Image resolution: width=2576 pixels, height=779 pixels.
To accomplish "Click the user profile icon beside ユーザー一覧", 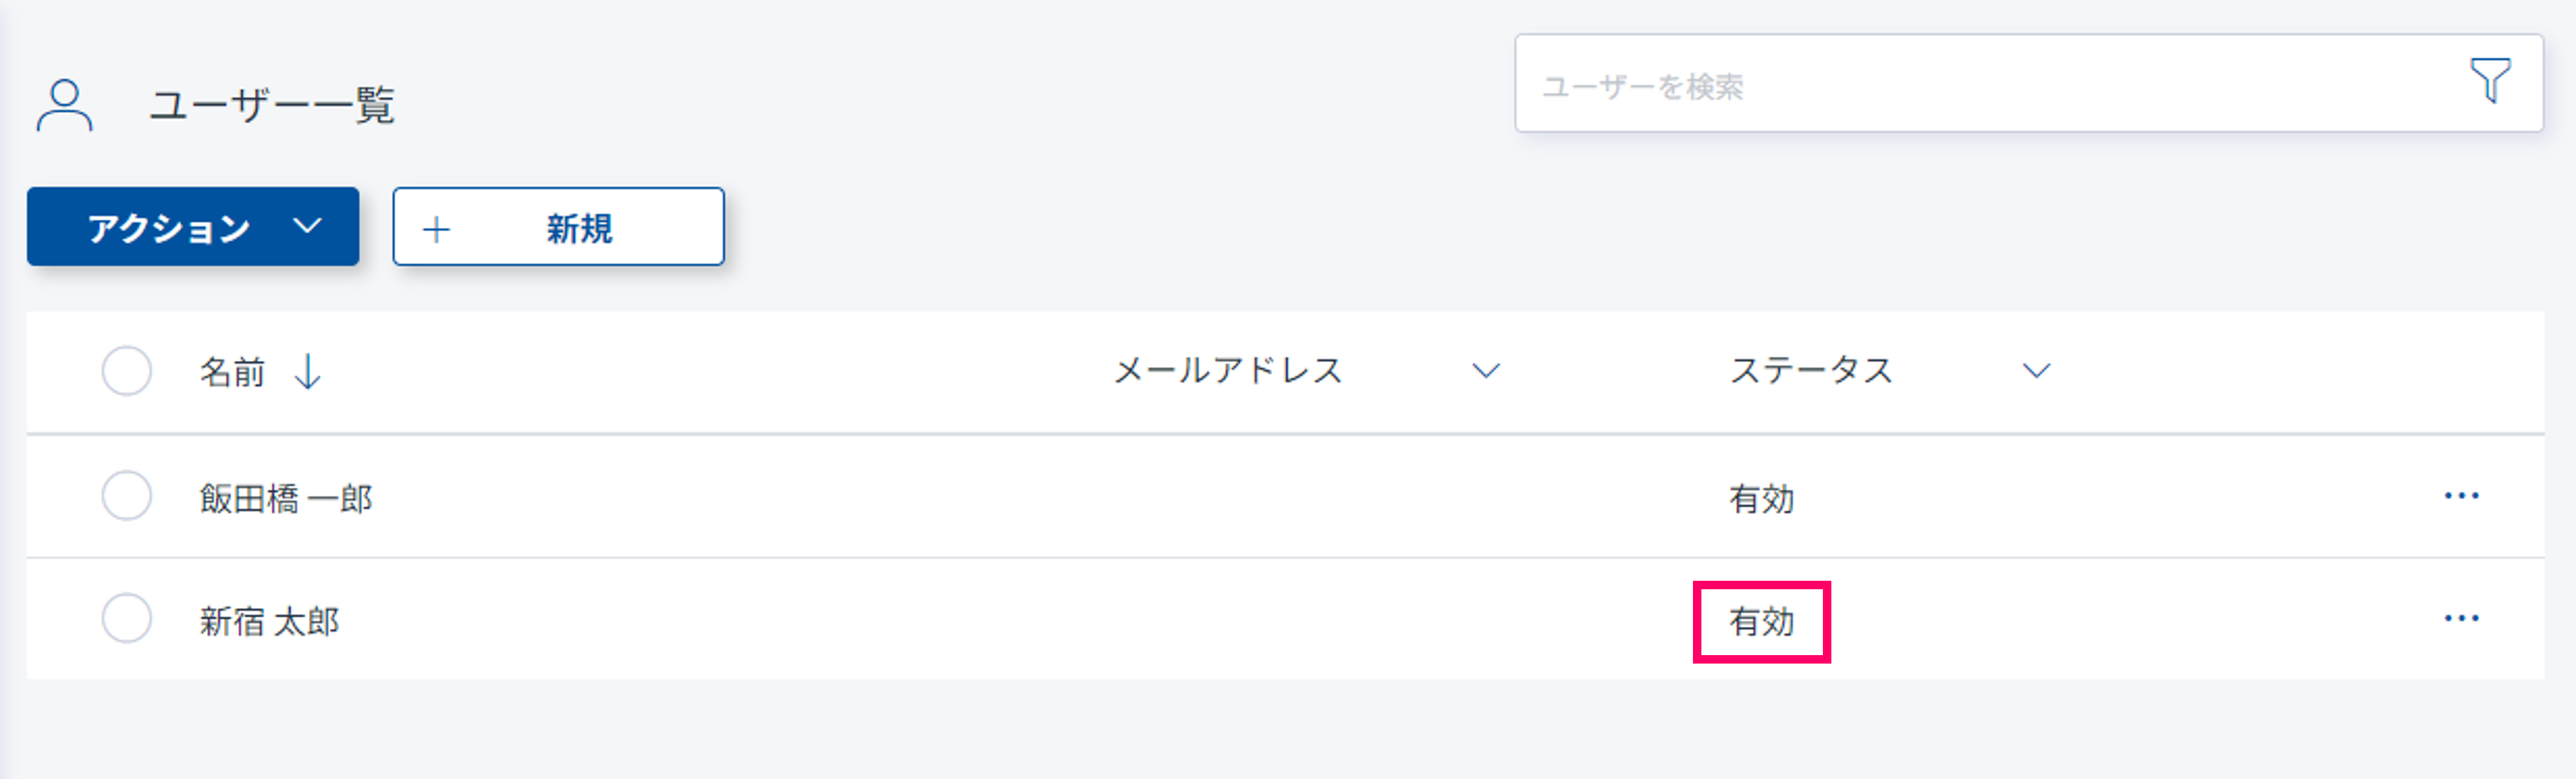I will [65, 105].
